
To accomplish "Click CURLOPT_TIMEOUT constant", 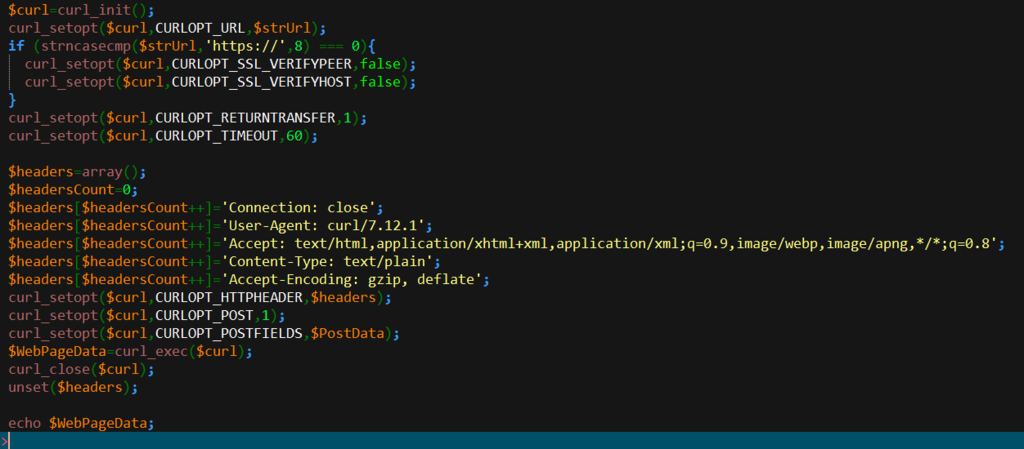I will tap(218, 136).
